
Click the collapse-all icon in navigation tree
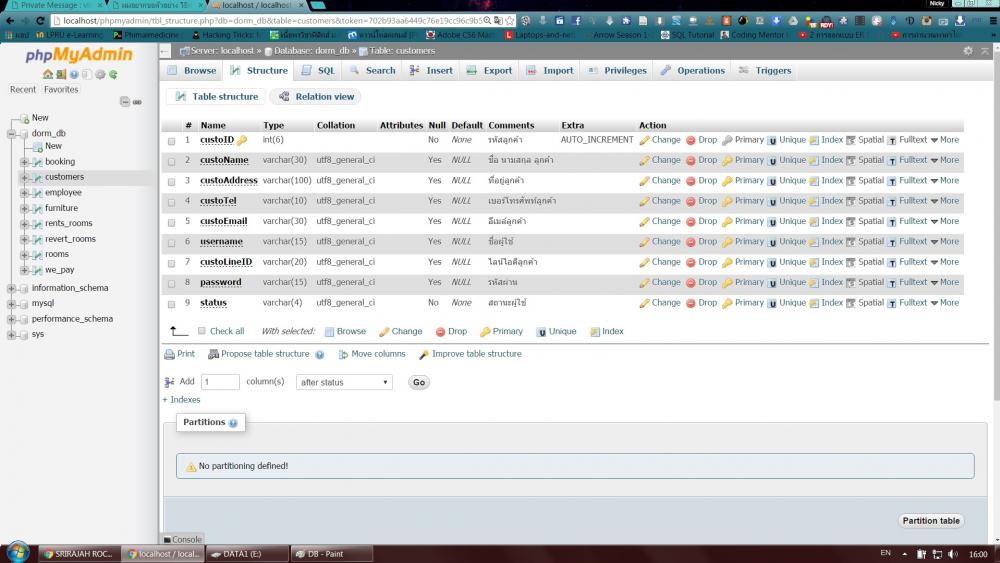[125, 102]
